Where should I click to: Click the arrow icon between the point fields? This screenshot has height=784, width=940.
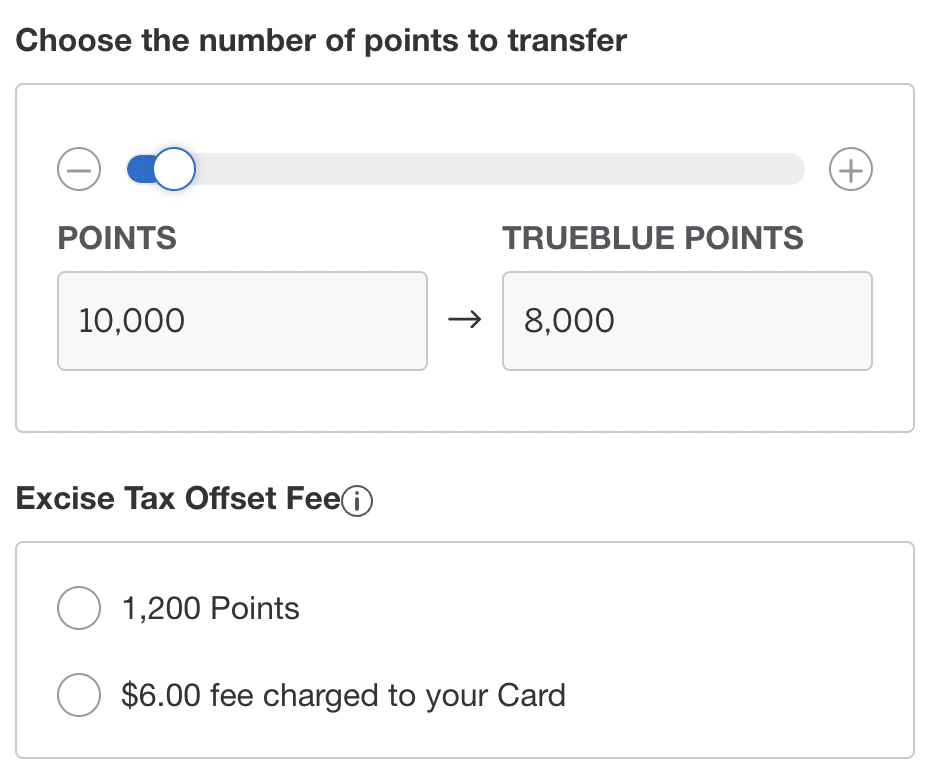465,320
